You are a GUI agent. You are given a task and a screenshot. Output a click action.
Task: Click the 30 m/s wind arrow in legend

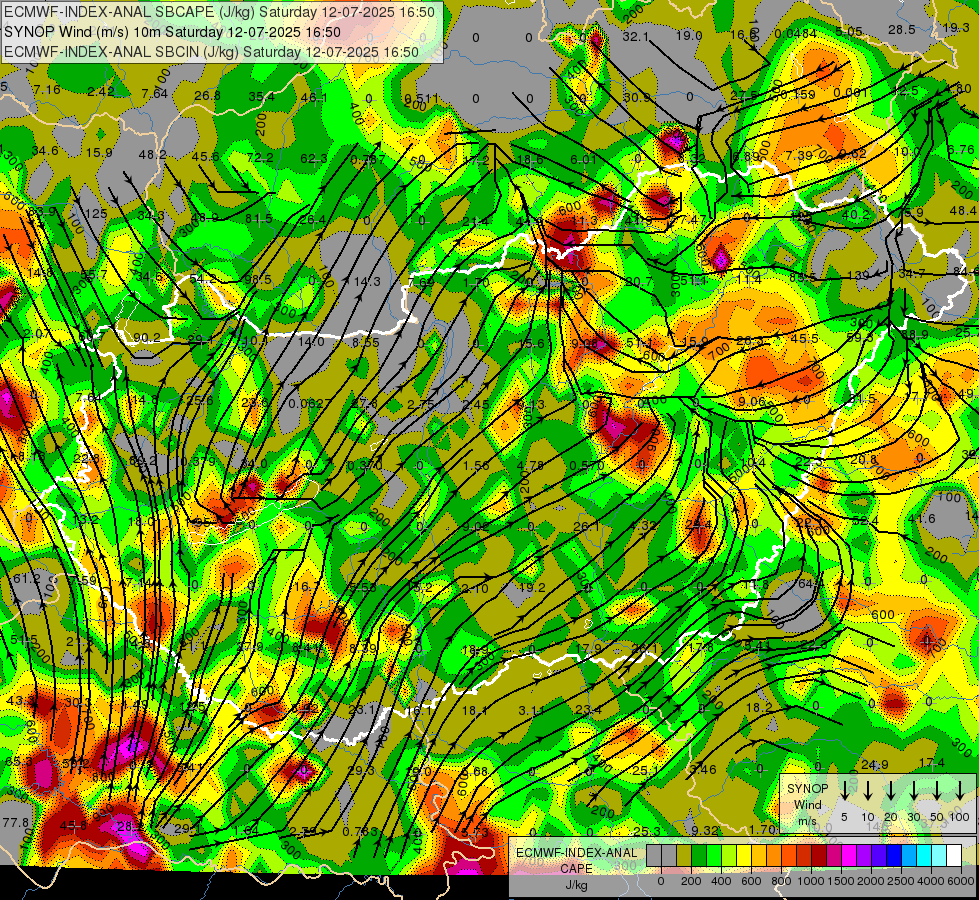(914, 791)
